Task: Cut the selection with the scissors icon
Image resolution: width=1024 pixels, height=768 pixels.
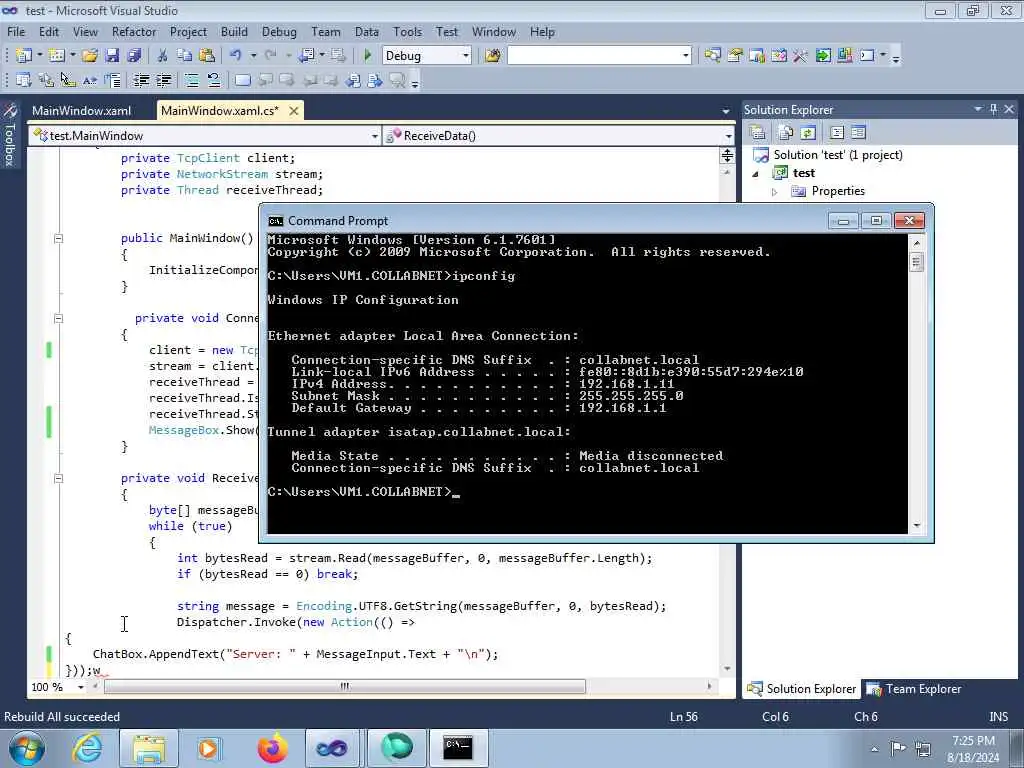Action: coord(163,56)
